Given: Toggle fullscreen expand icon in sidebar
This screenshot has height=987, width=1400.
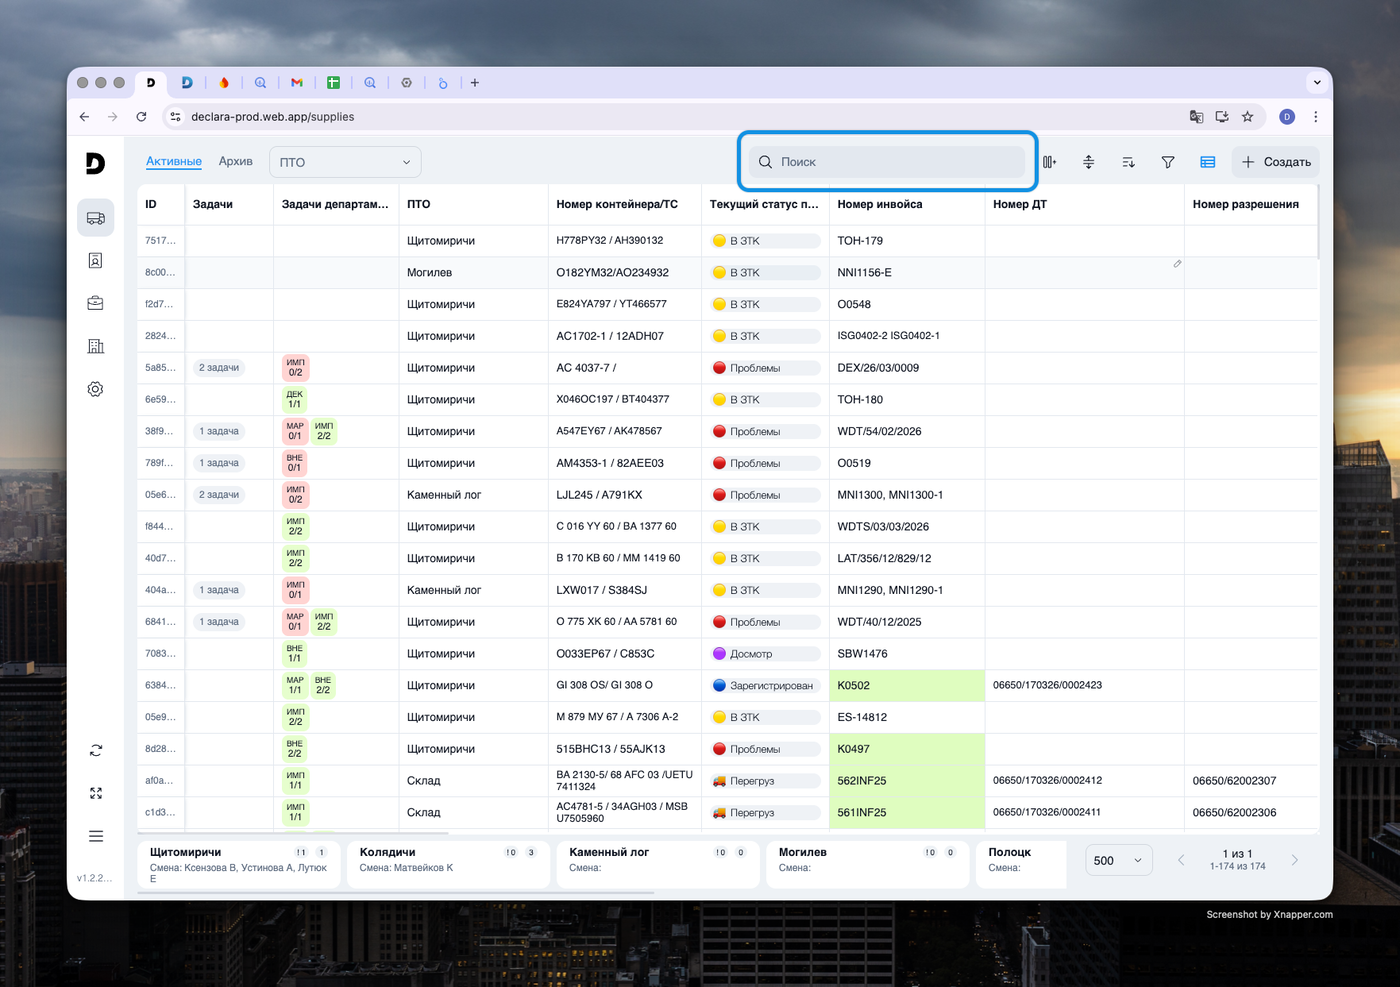Looking at the screenshot, I should click(x=96, y=793).
